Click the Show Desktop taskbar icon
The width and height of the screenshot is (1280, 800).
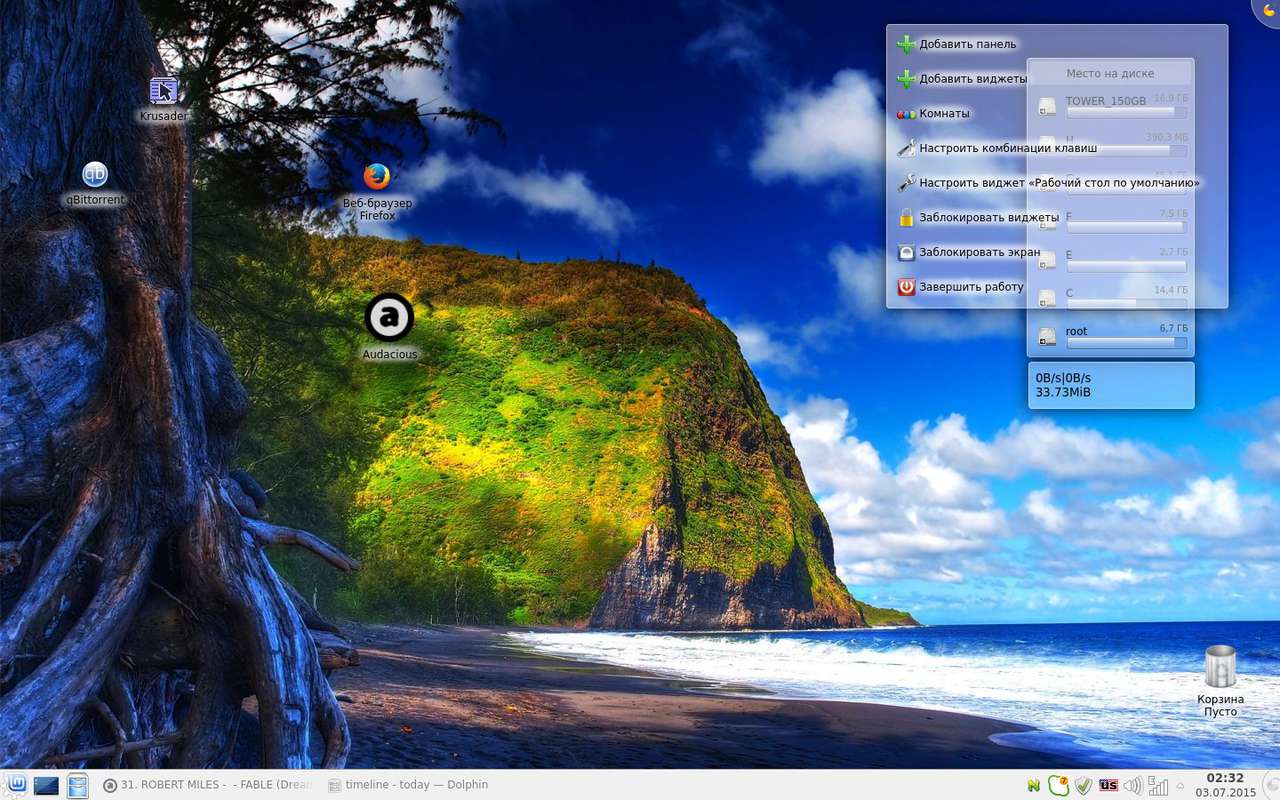point(46,785)
